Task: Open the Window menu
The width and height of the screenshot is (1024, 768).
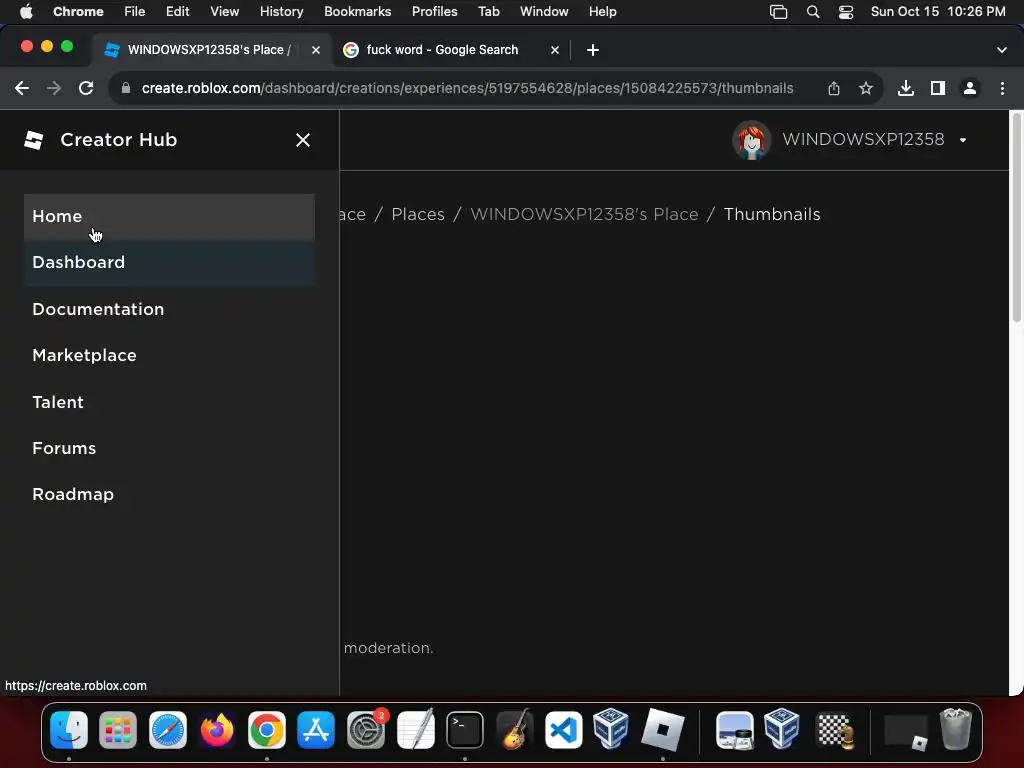Action: [x=544, y=12]
